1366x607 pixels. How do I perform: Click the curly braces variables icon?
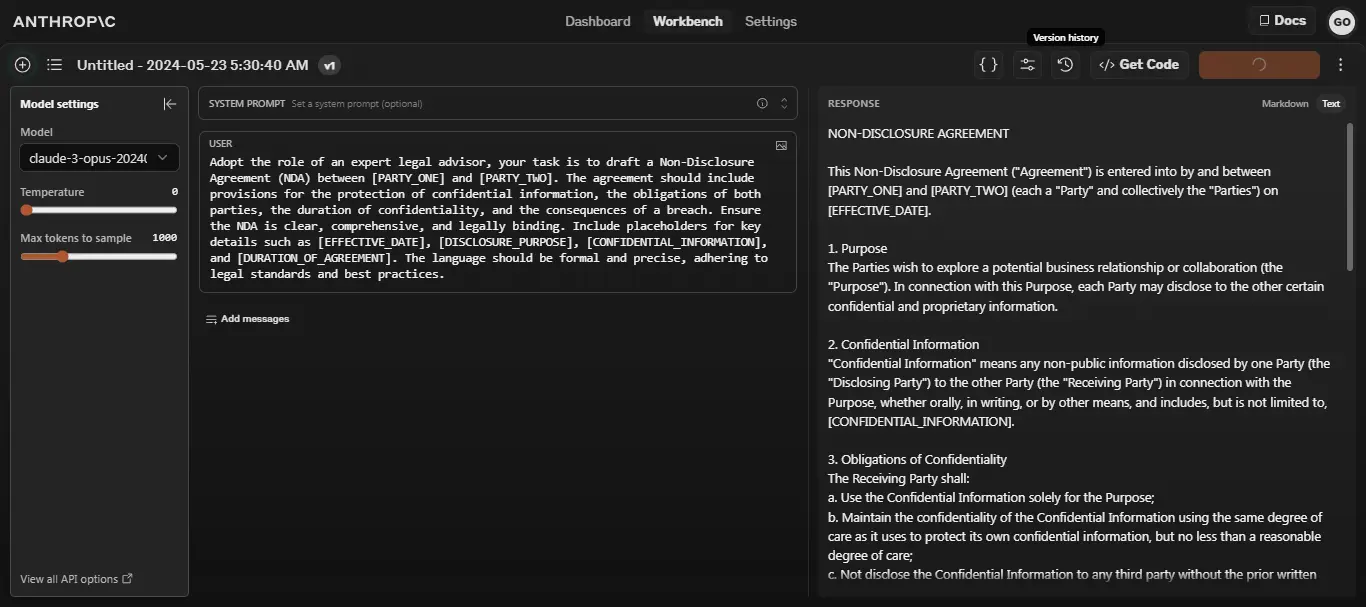point(988,64)
